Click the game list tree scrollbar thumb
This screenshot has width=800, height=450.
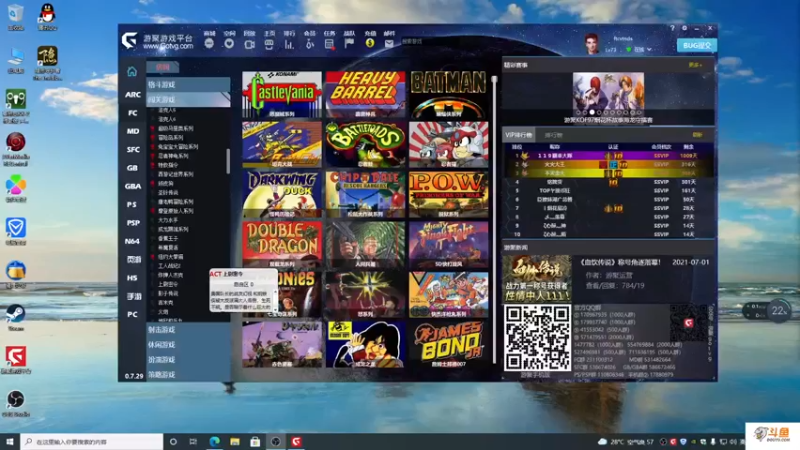coord(228,161)
